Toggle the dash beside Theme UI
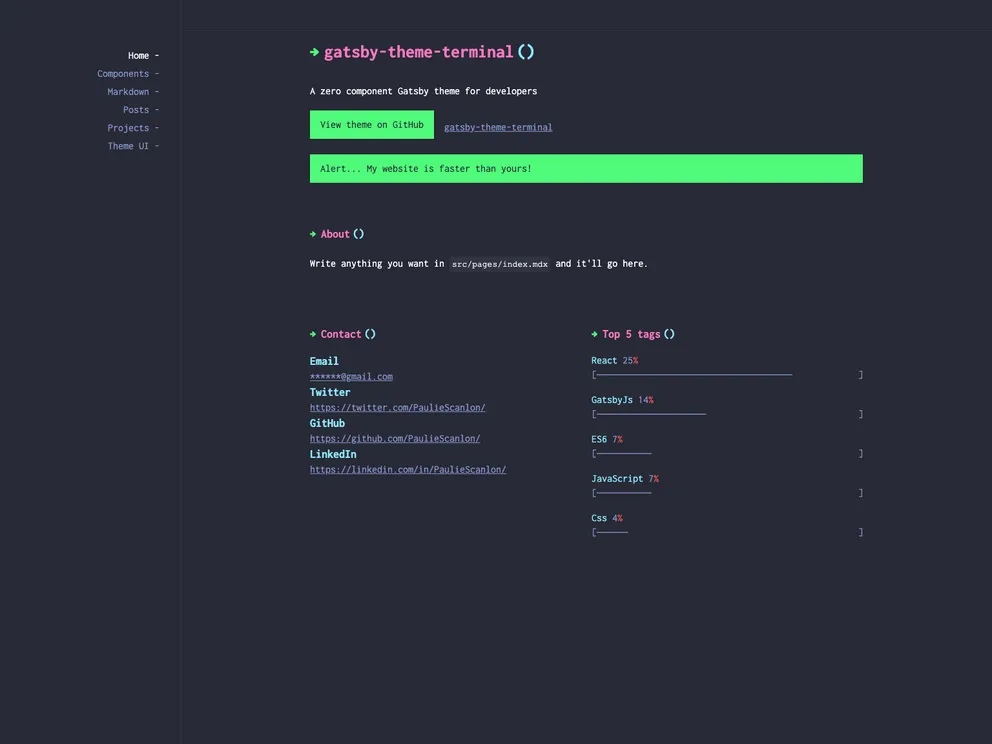The width and height of the screenshot is (992, 744). coord(156,145)
